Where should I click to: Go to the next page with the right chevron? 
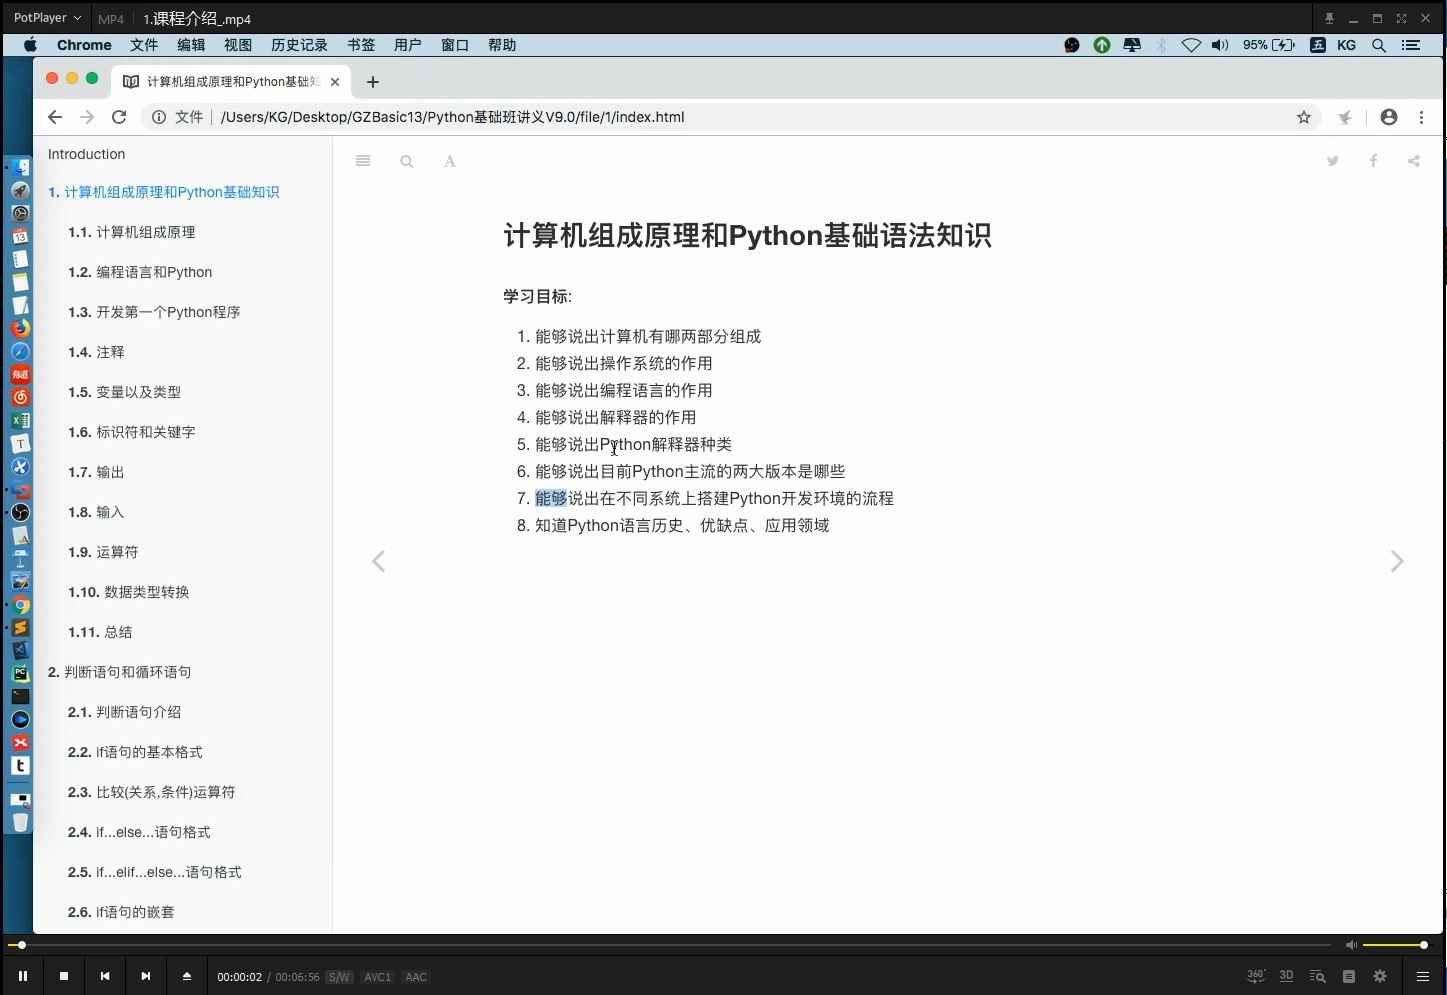[x=1397, y=561]
